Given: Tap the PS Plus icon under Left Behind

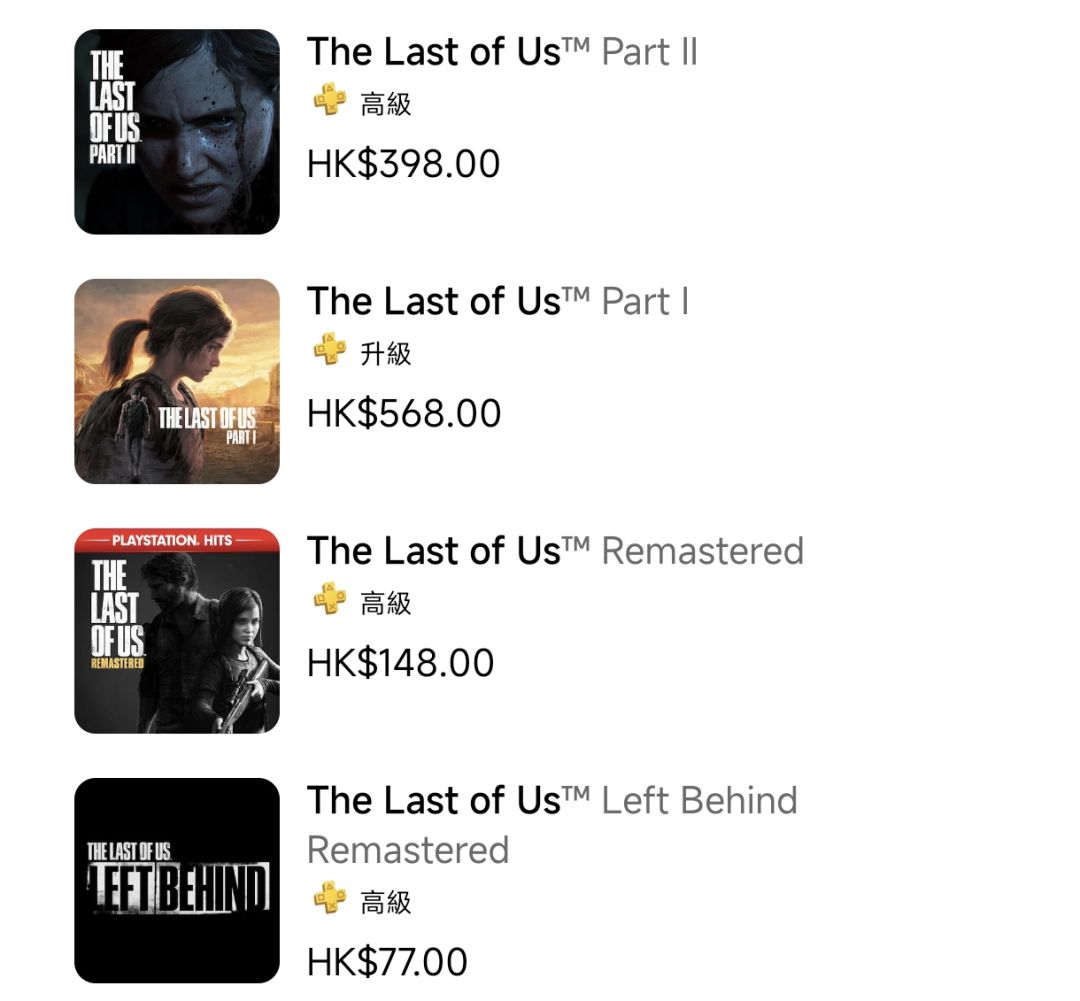Looking at the screenshot, I should tap(329, 899).
